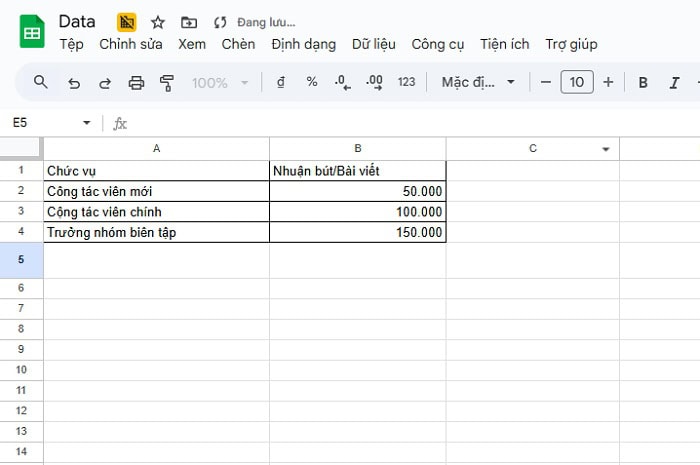Image resolution: width=700 pixels, height=465 pixels.
Task: Open the Định dạng menu
Action: tap(303, 44)
